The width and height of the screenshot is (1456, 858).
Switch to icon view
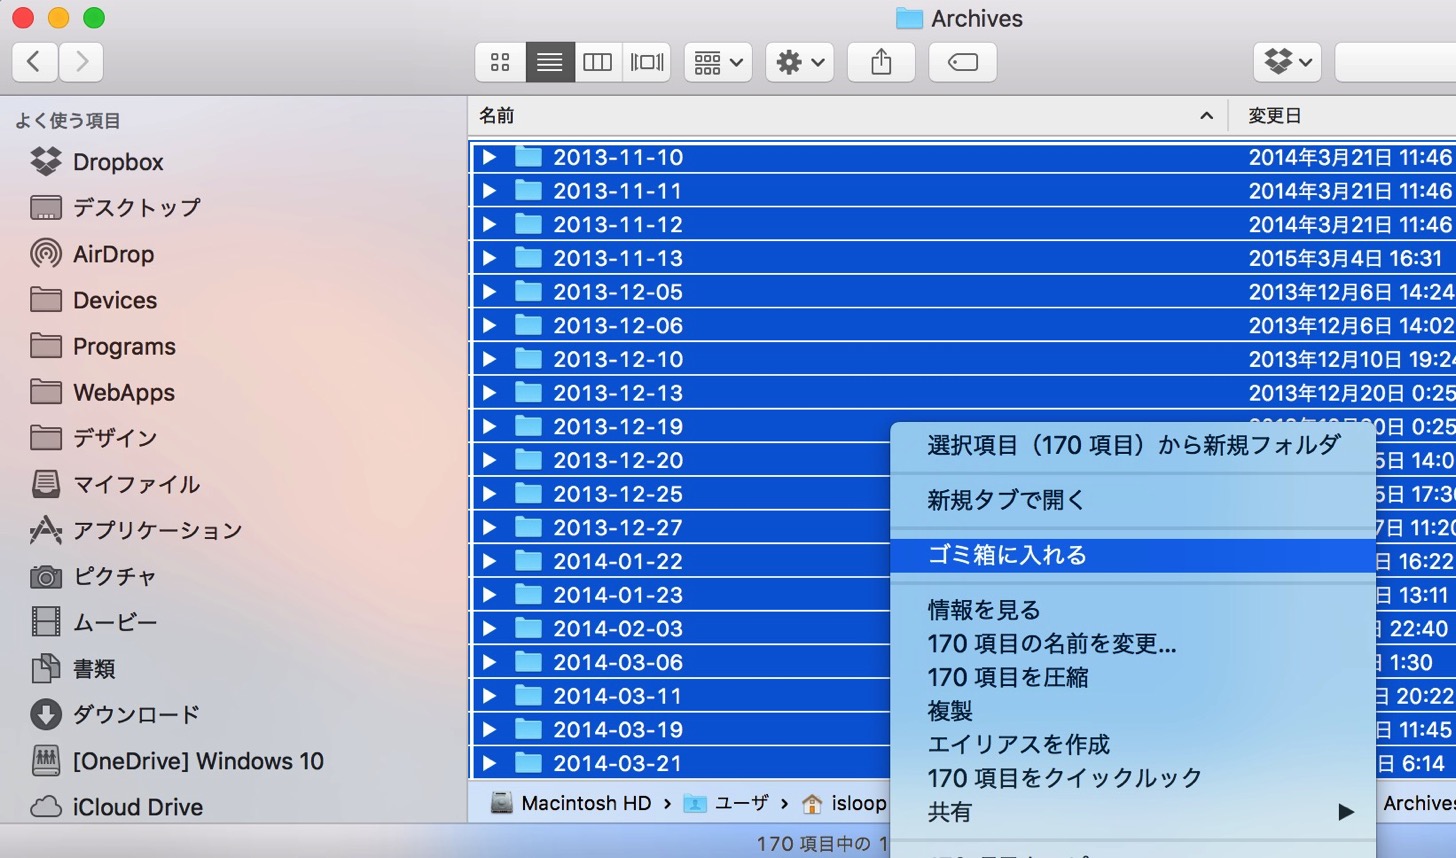[500, 62]
